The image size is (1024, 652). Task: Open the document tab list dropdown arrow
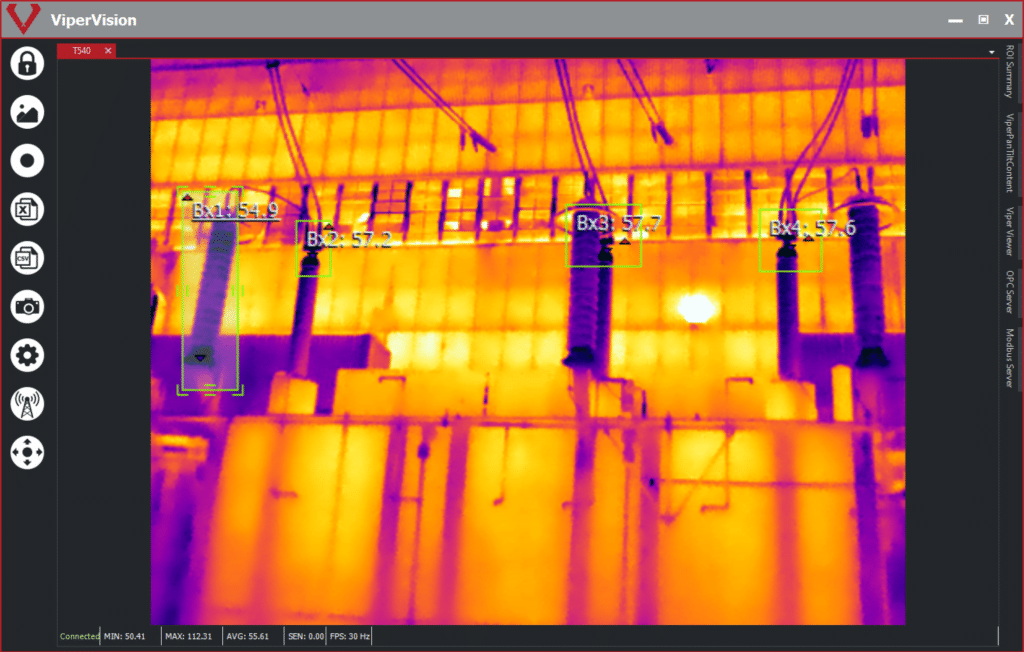pyautogui.click(x=991, y=51)
